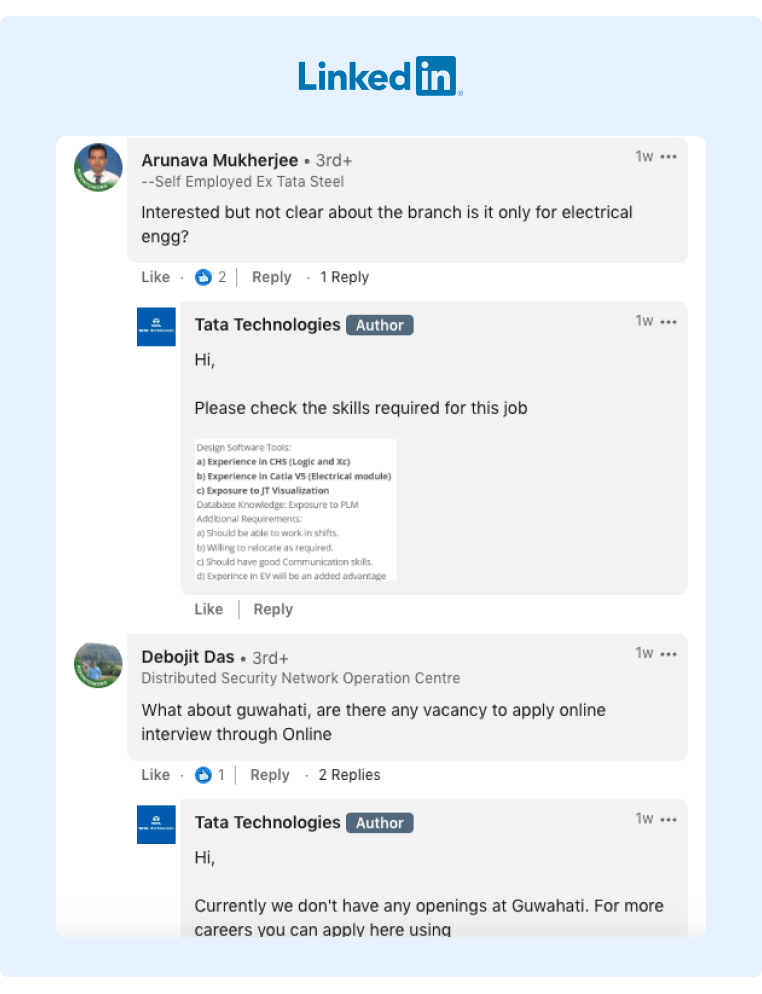Image resolution: width=762 pixels, height=994 pixels.
Task: Open Arunava Mukherjee's profile picture
Action: tap(98, 165)
